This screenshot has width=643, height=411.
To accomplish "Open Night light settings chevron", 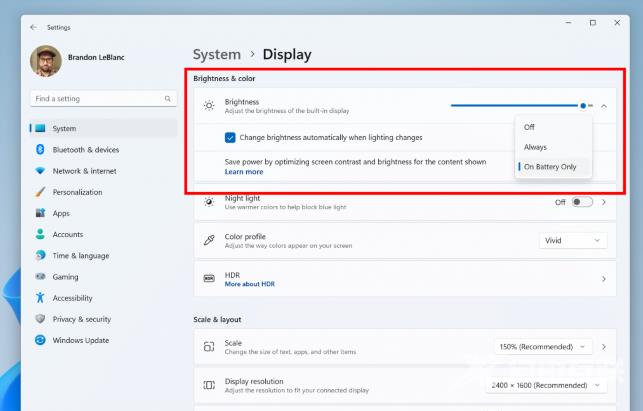I will [604, 202].
